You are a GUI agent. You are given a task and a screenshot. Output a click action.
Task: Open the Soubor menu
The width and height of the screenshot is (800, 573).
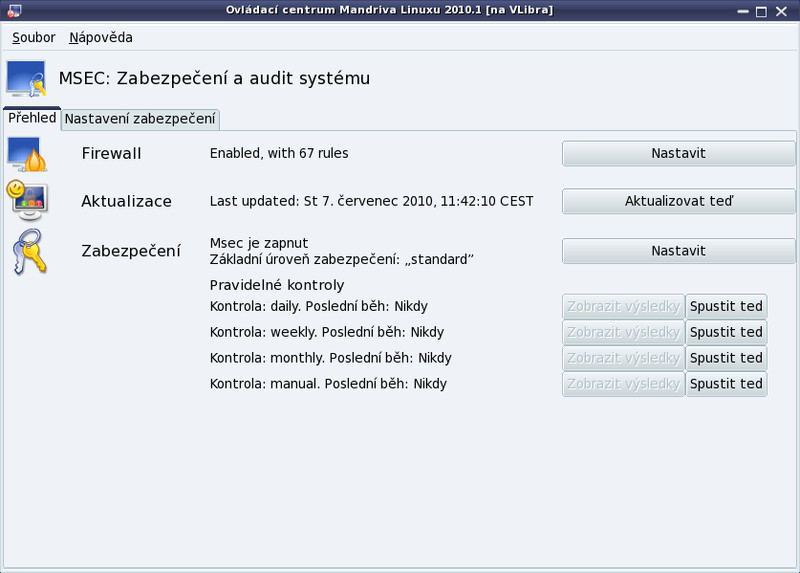(34, 37)
